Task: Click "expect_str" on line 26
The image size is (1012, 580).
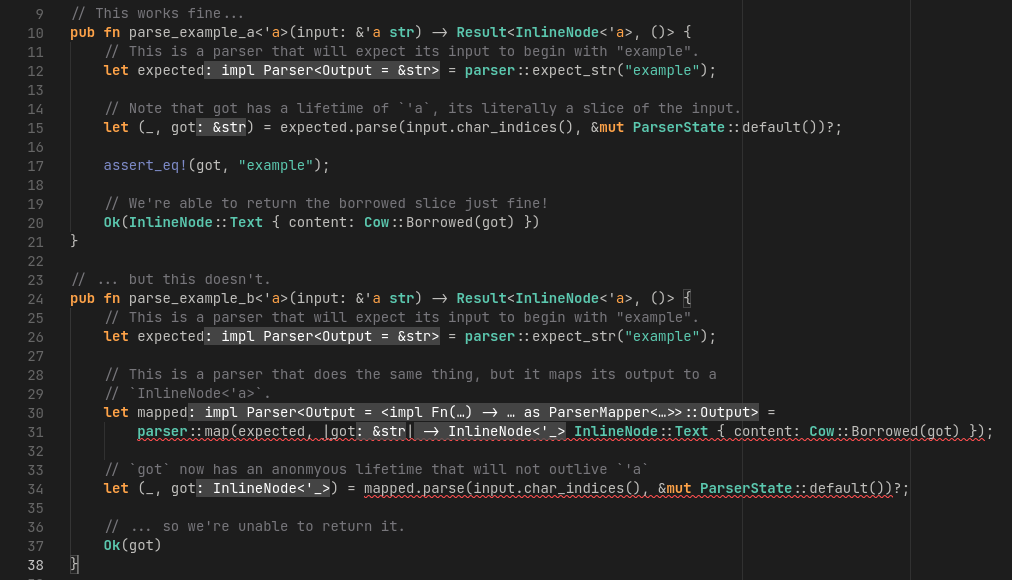Action: point(574,337)
